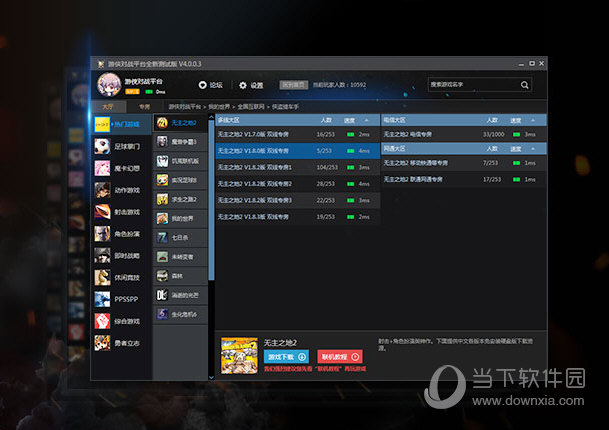
Task: Choose 饥荒联机版 game icon
Action: 162,161
